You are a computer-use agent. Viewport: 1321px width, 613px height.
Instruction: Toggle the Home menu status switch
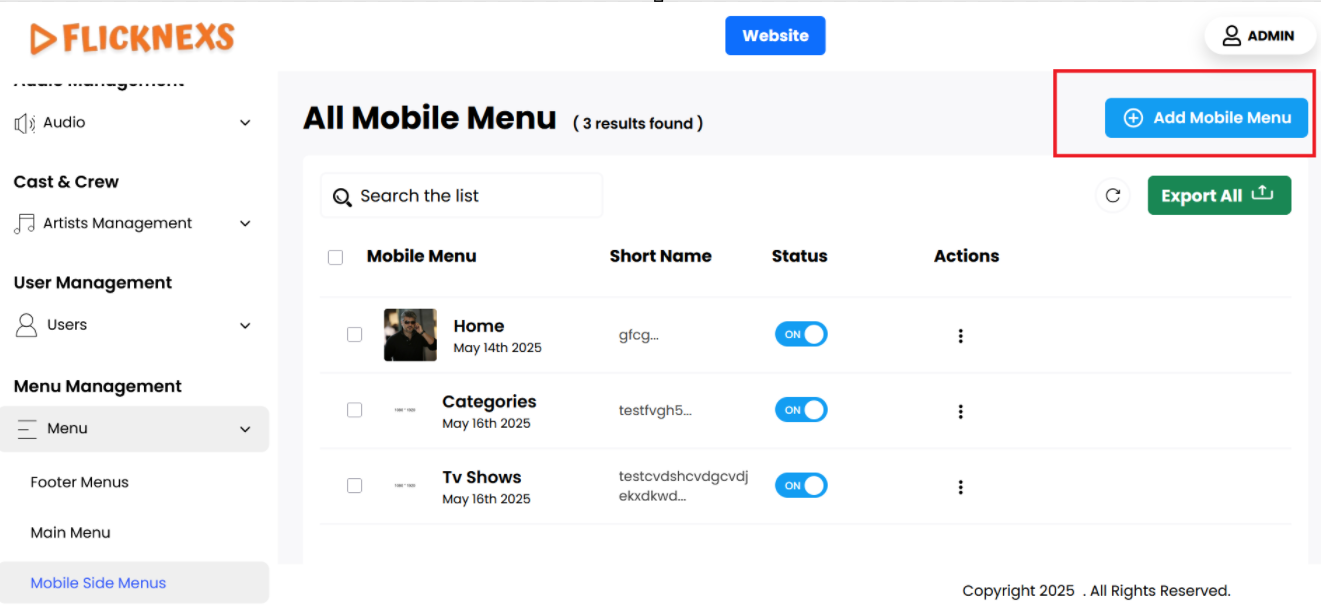point(801,334)
